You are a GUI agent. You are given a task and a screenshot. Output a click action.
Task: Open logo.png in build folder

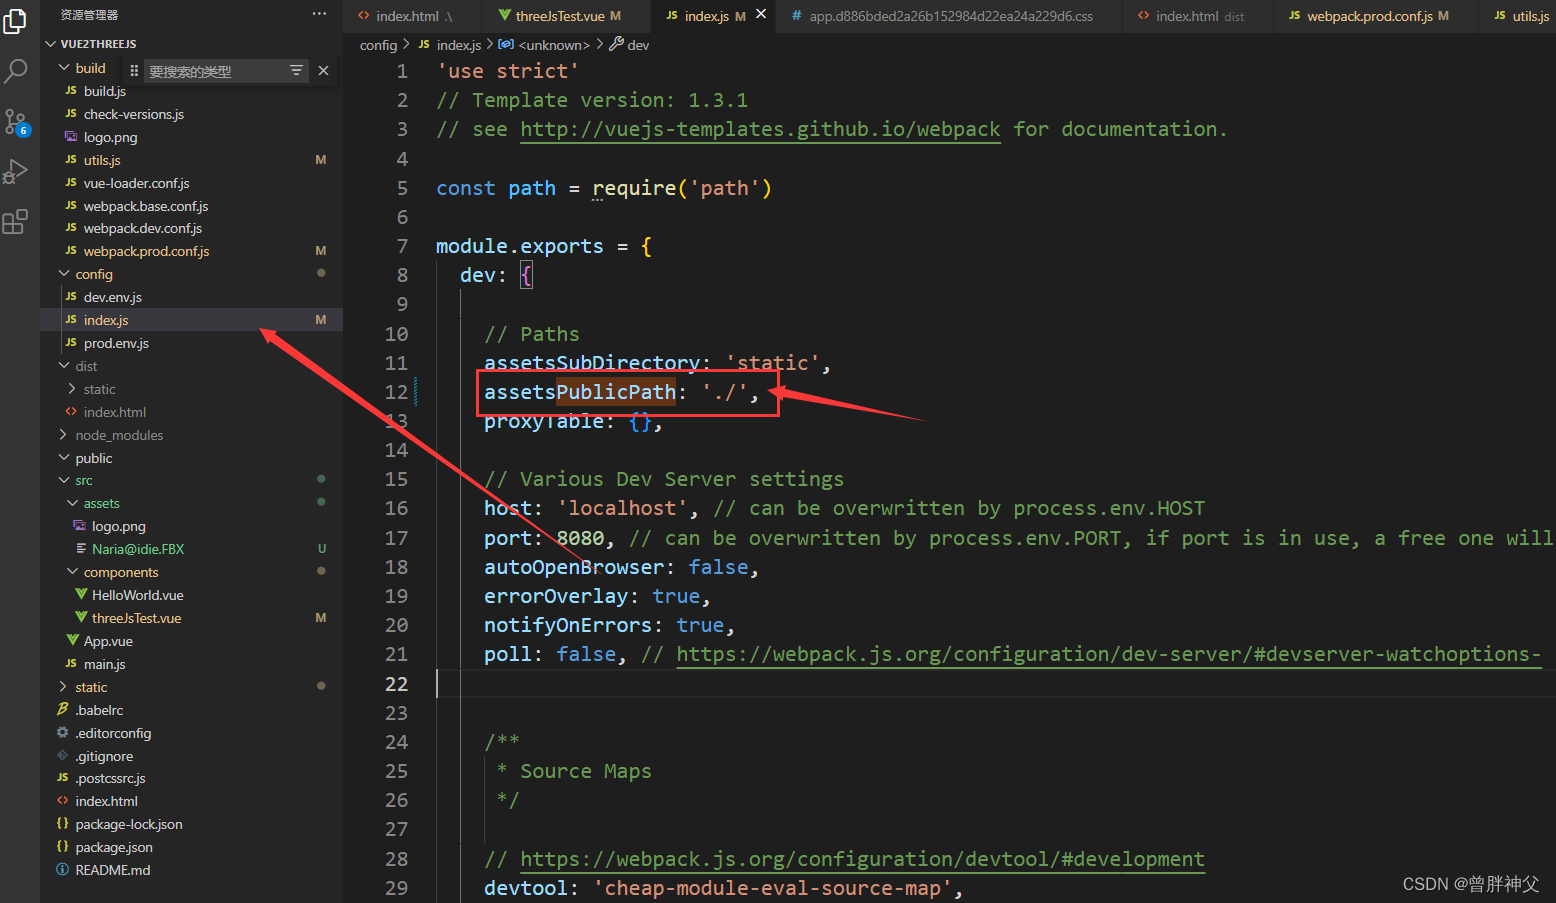tap(110, 137)
